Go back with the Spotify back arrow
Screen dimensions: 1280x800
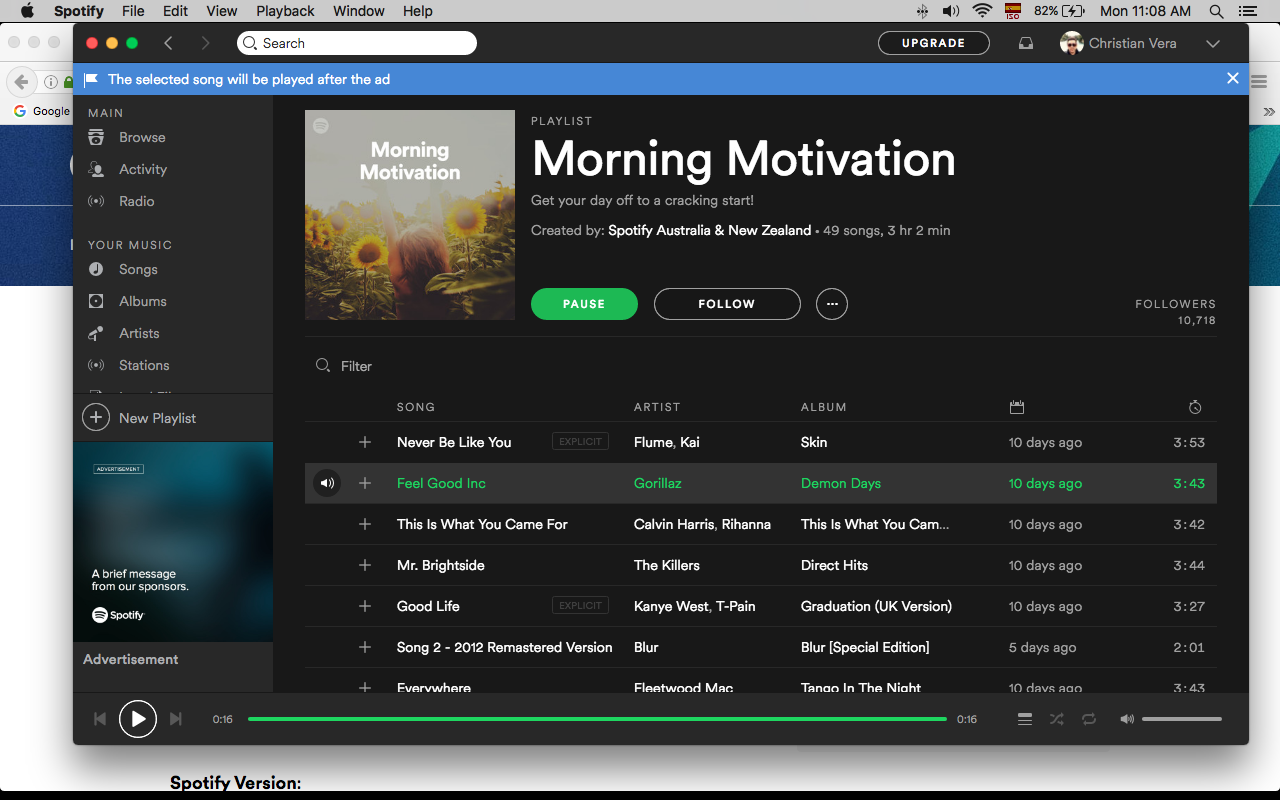pos(168,43)
